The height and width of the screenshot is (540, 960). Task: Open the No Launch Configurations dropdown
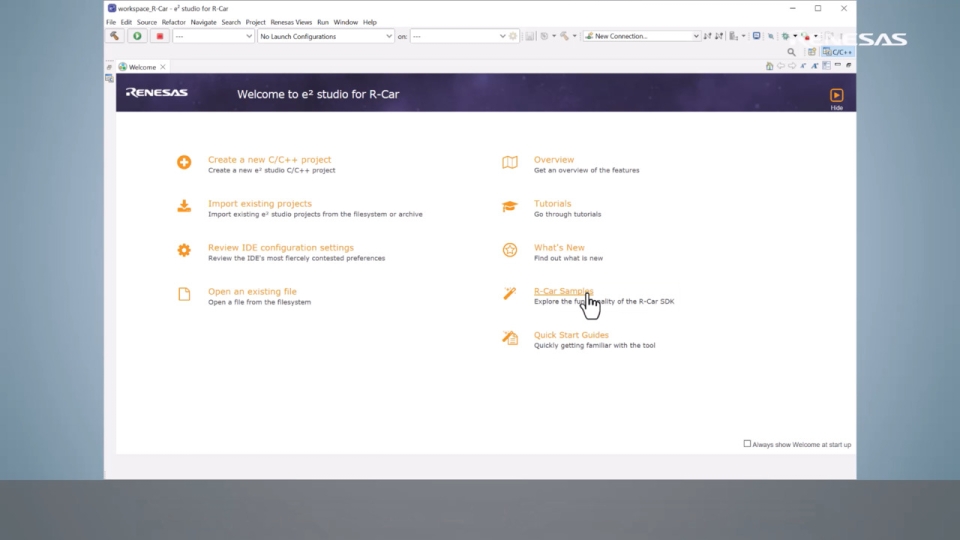tap(326, 36)
